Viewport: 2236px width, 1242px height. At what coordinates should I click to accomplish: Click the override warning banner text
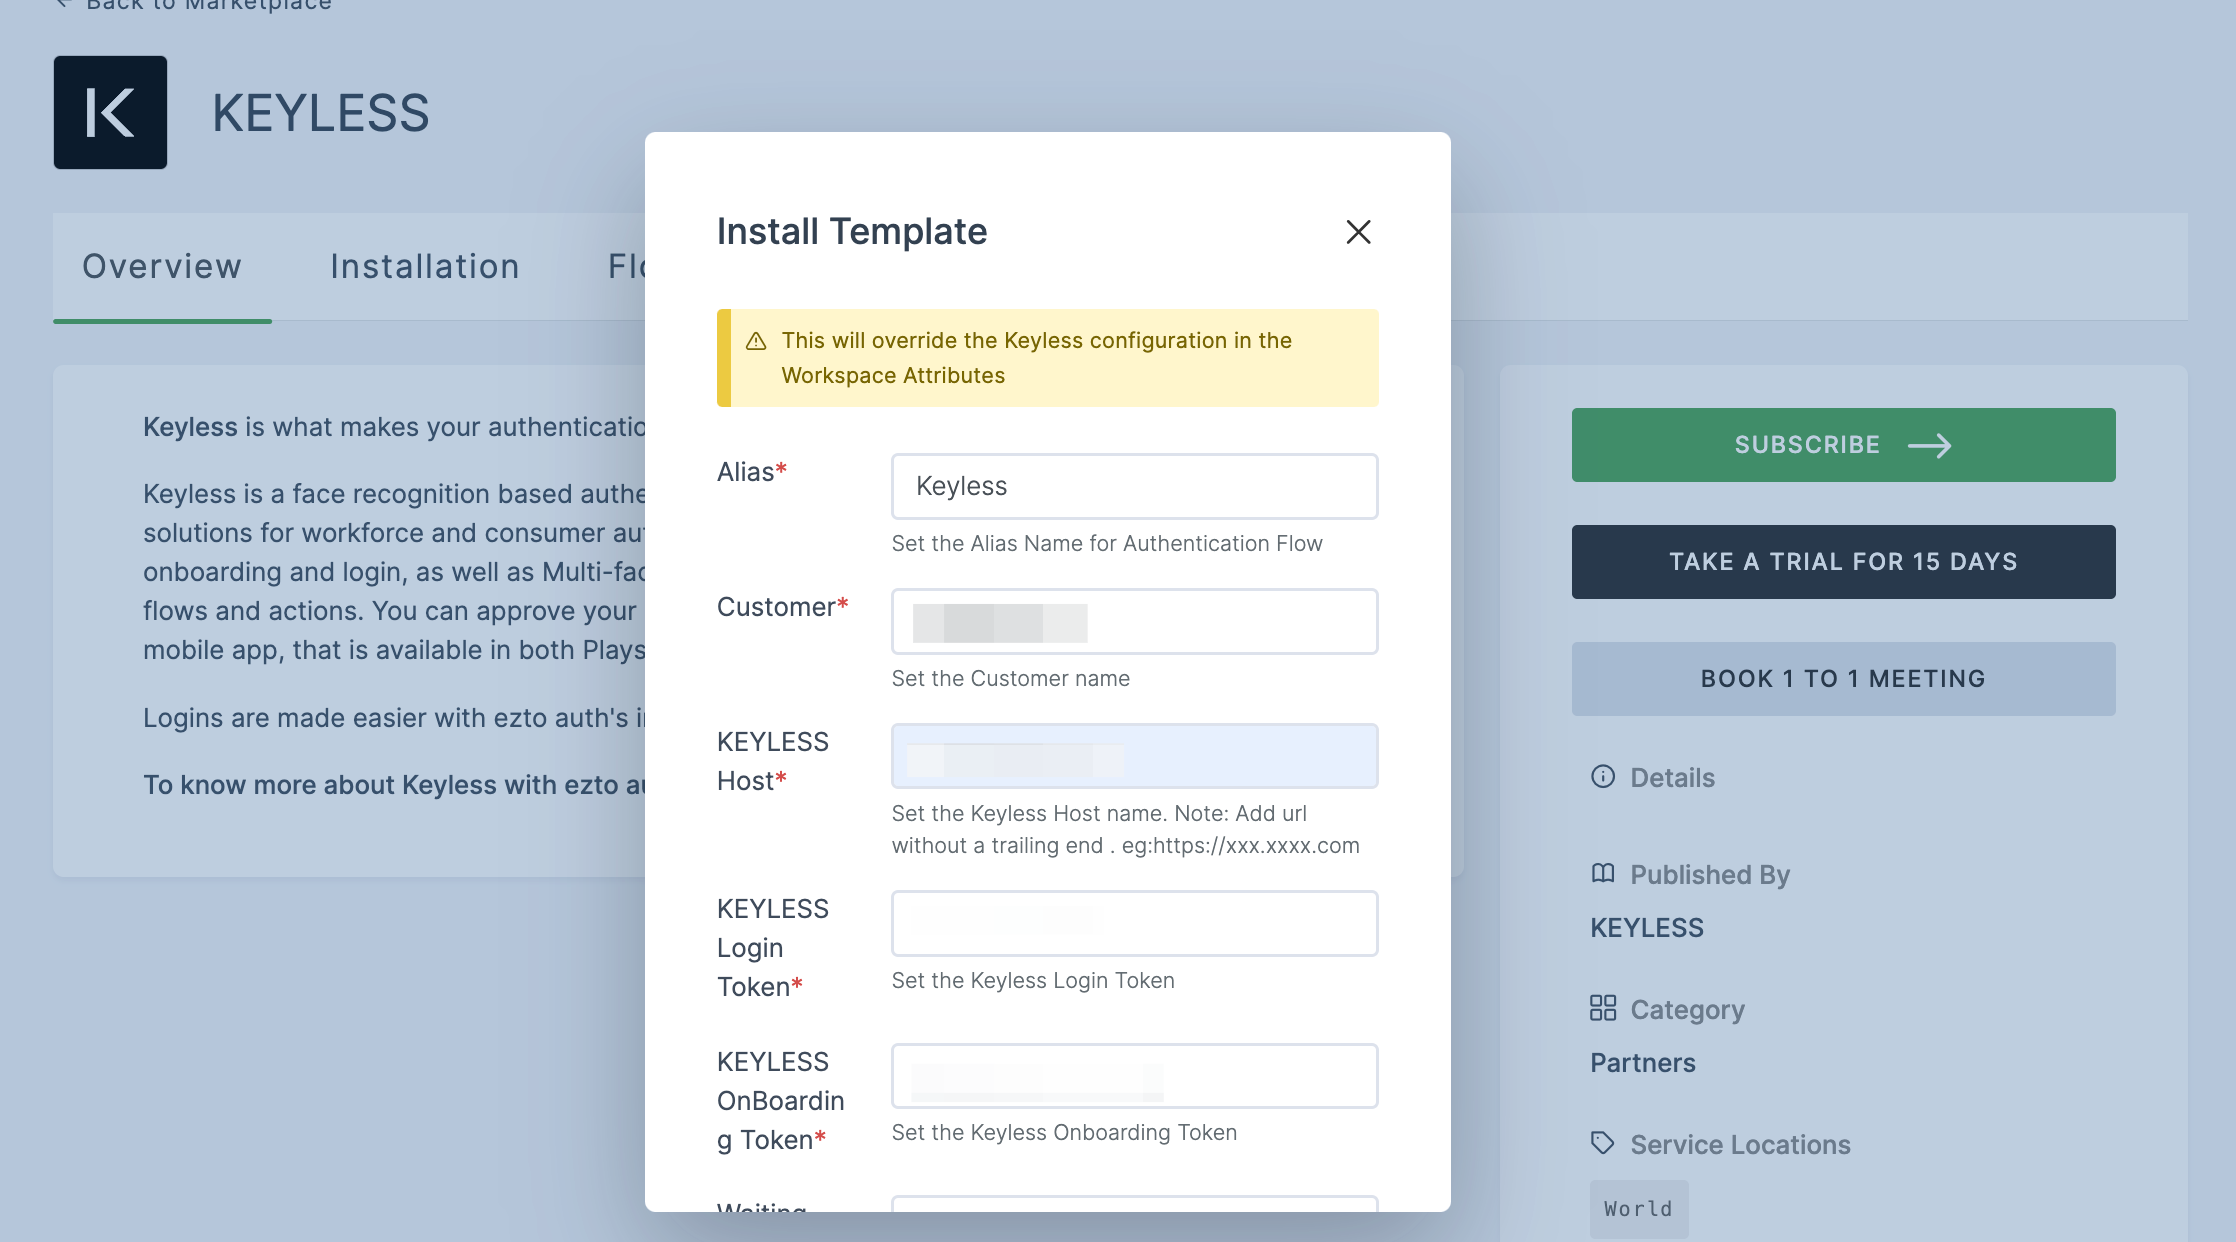click(x=1037, y=358)
